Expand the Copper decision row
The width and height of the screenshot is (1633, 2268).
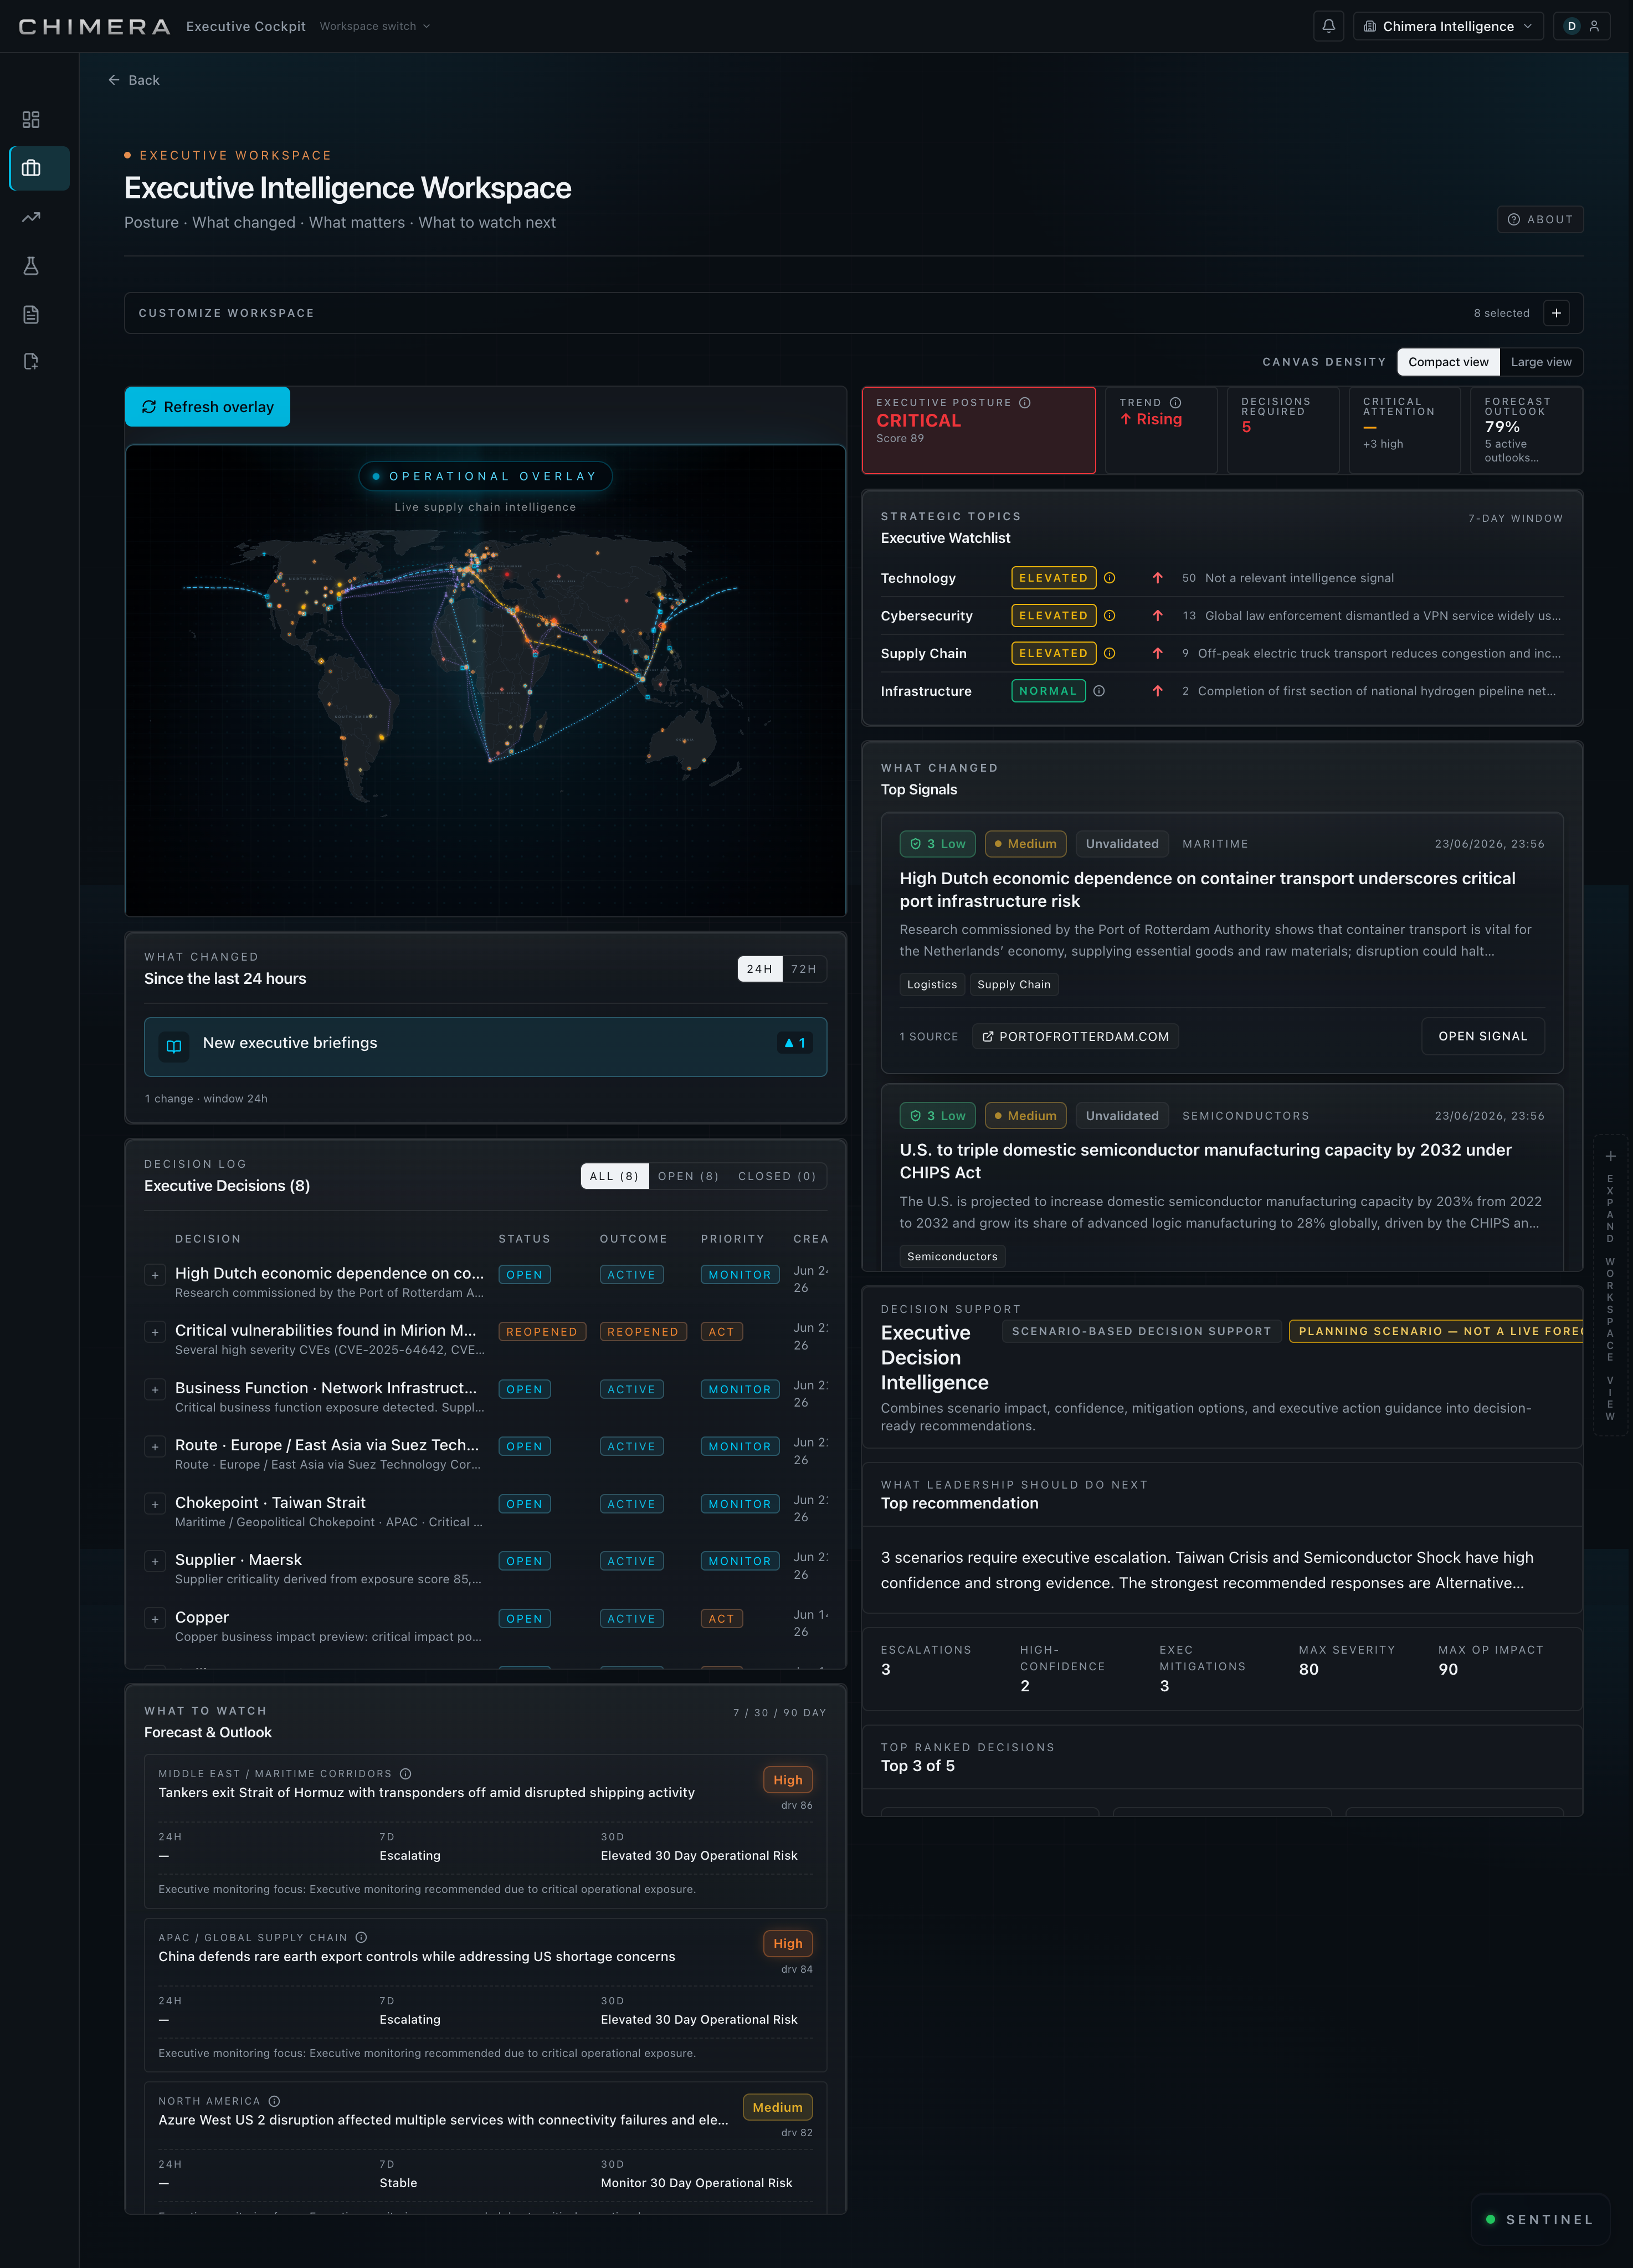[x=155, y=1619]
